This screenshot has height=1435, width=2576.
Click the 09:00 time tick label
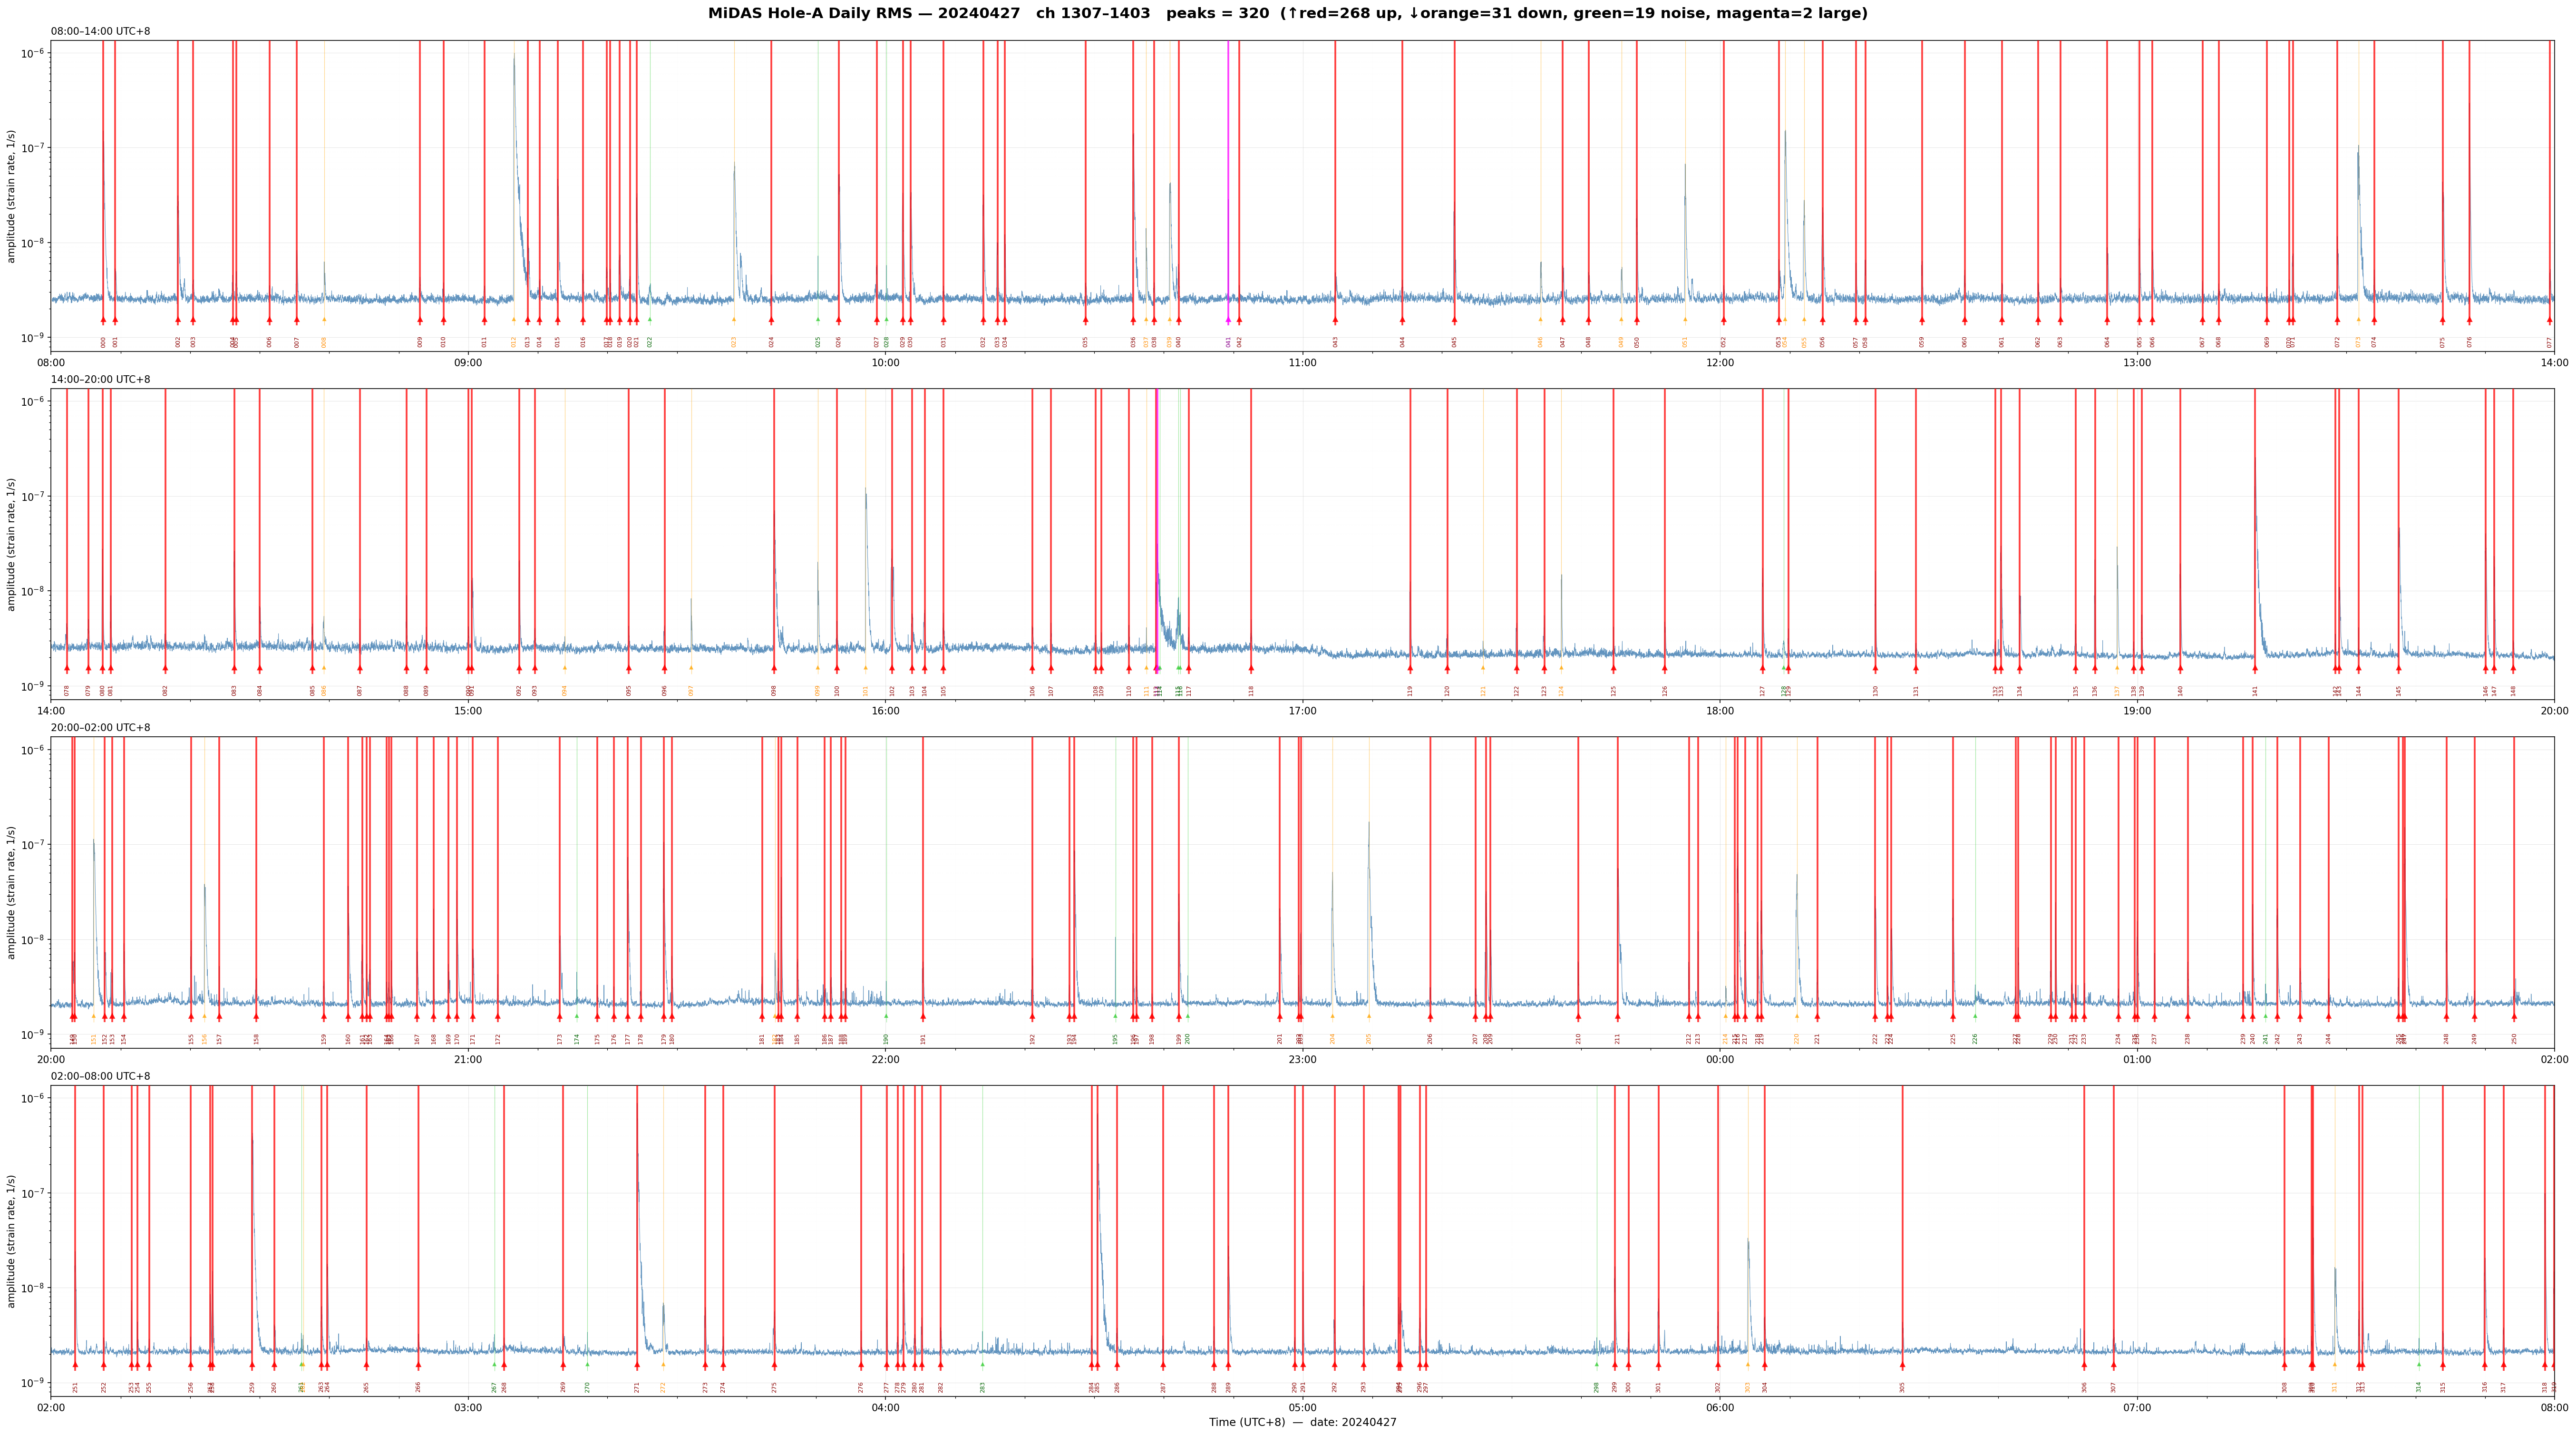(468, 362)
